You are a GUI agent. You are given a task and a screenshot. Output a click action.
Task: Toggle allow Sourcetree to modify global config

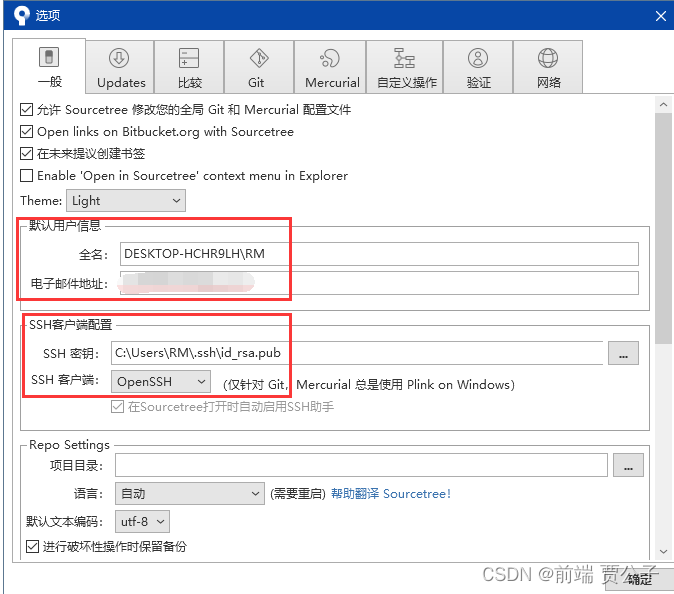pyautogui.click(x=27, y=110)
